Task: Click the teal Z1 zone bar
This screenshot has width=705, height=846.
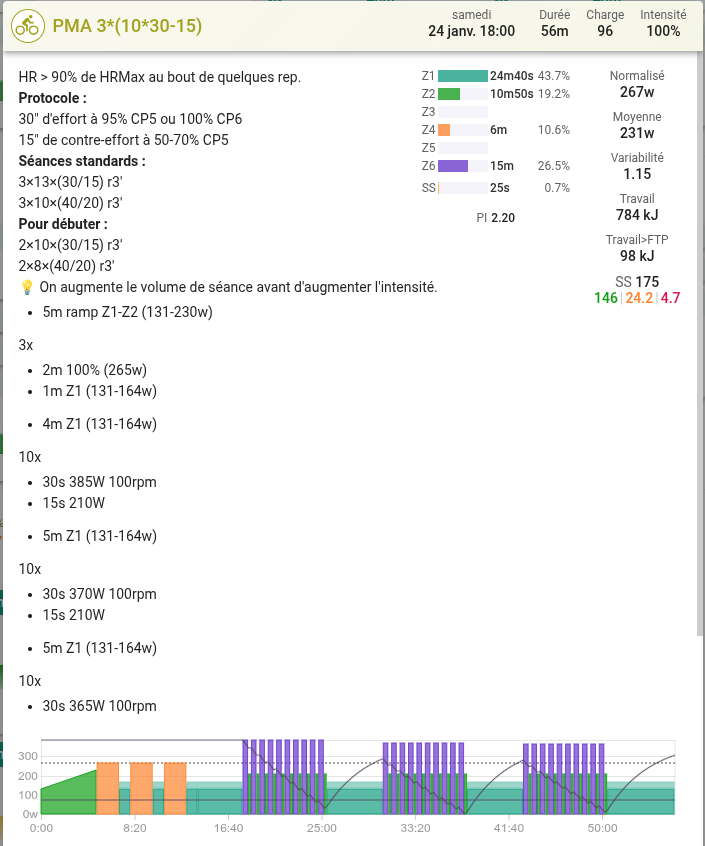Action: [x=463, y=76]
